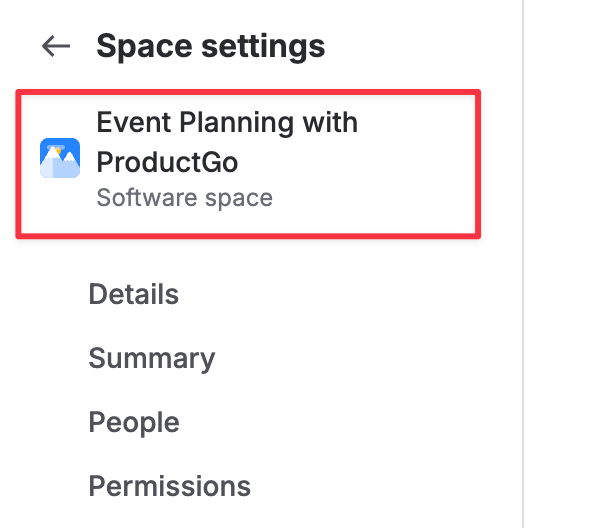Click the 'Event Planning with' title line
Image resolution: width=602 pixels, height=528 pixels.
227,123
